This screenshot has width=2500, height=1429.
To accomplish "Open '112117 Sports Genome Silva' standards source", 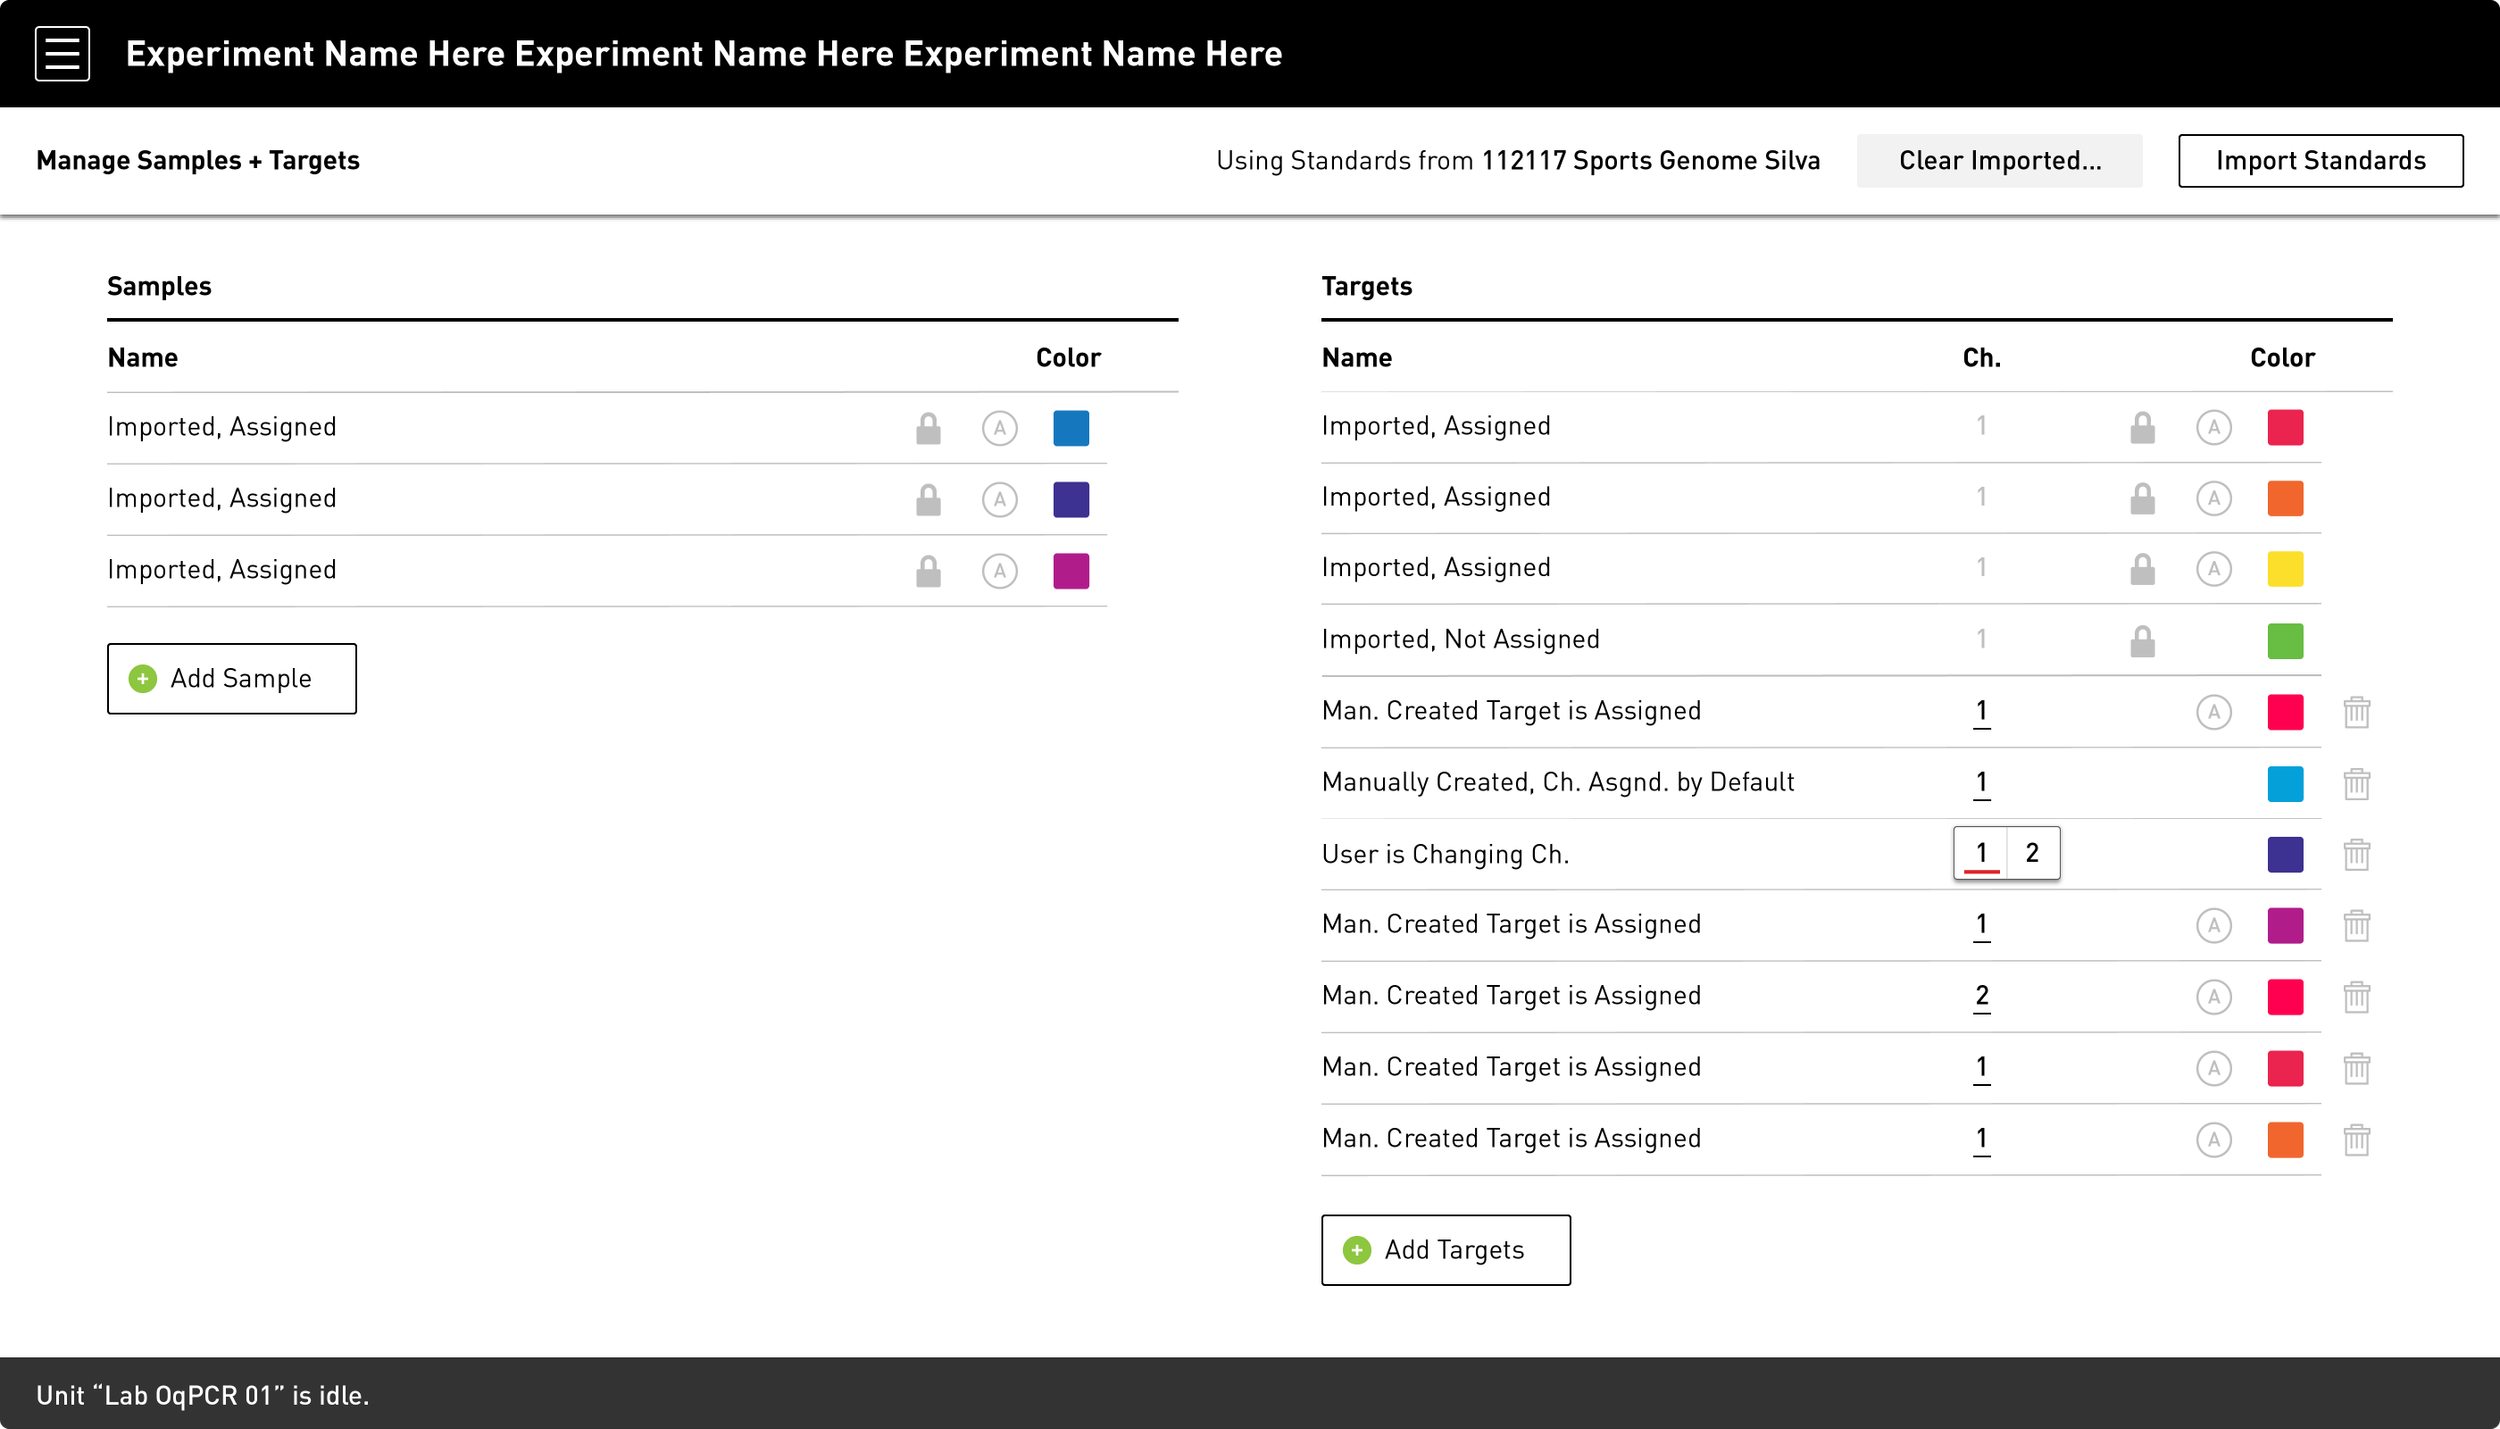I will [x=1650, y=160].
